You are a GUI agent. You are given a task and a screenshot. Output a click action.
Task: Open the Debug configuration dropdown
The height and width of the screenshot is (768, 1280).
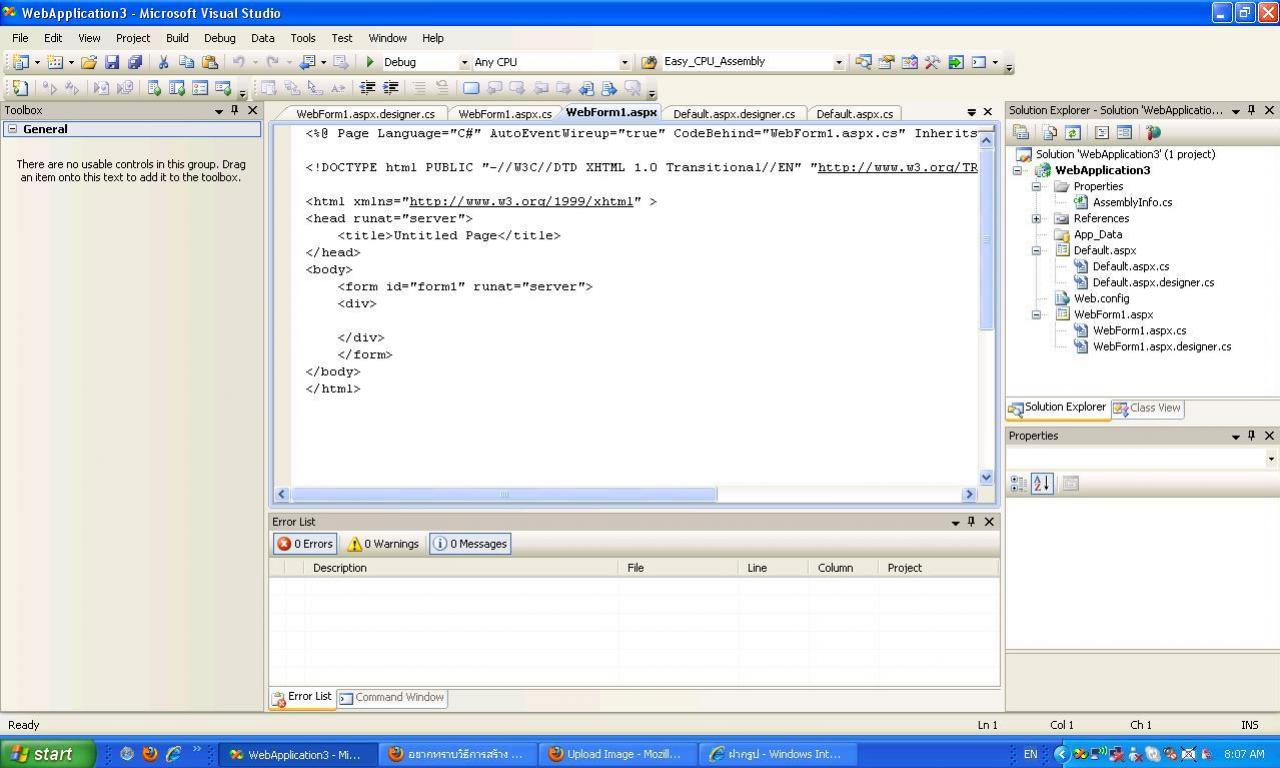pos(464,62)
